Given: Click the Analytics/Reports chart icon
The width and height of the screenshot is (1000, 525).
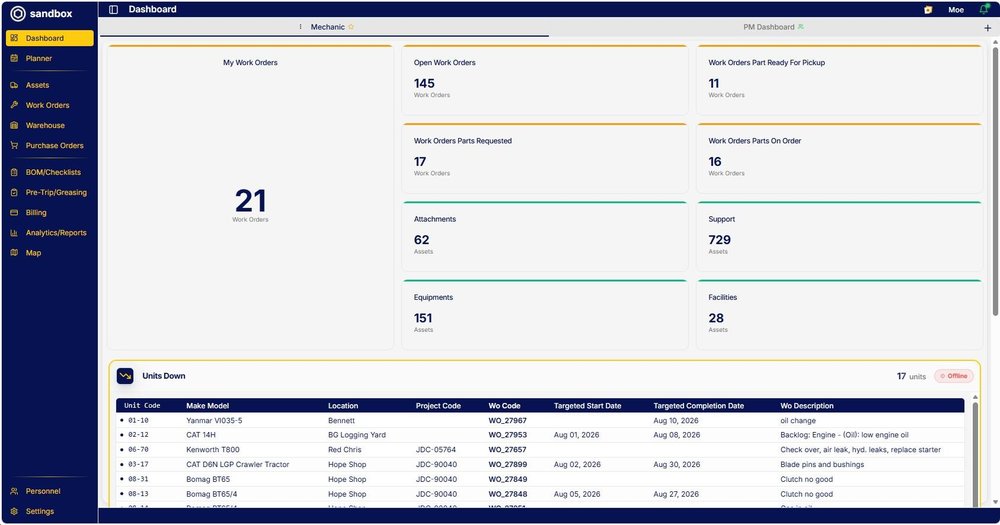Looking at the screenshot, I should click(14, 233).
